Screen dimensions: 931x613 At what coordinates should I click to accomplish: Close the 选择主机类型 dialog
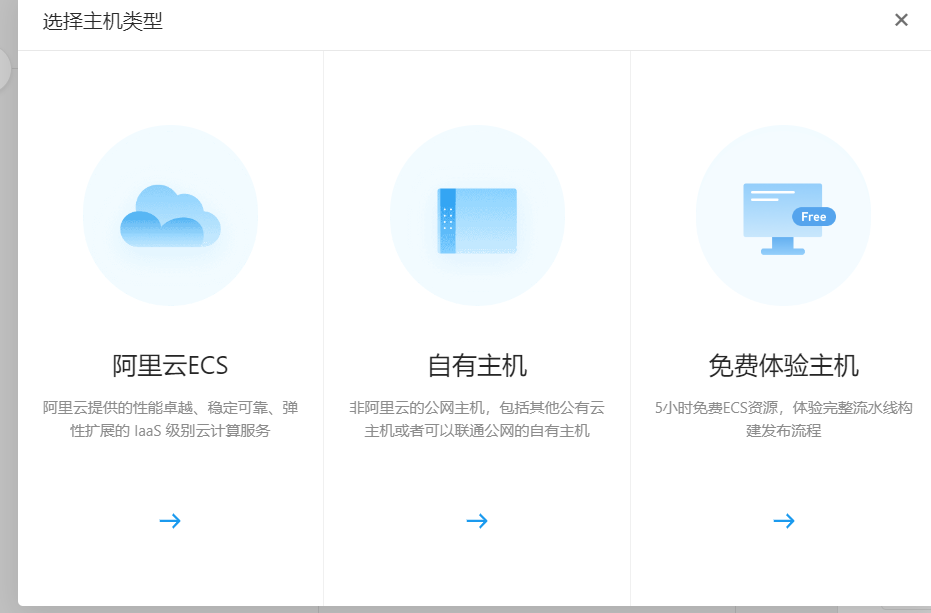pyautogui.click(x=901, y=20)
